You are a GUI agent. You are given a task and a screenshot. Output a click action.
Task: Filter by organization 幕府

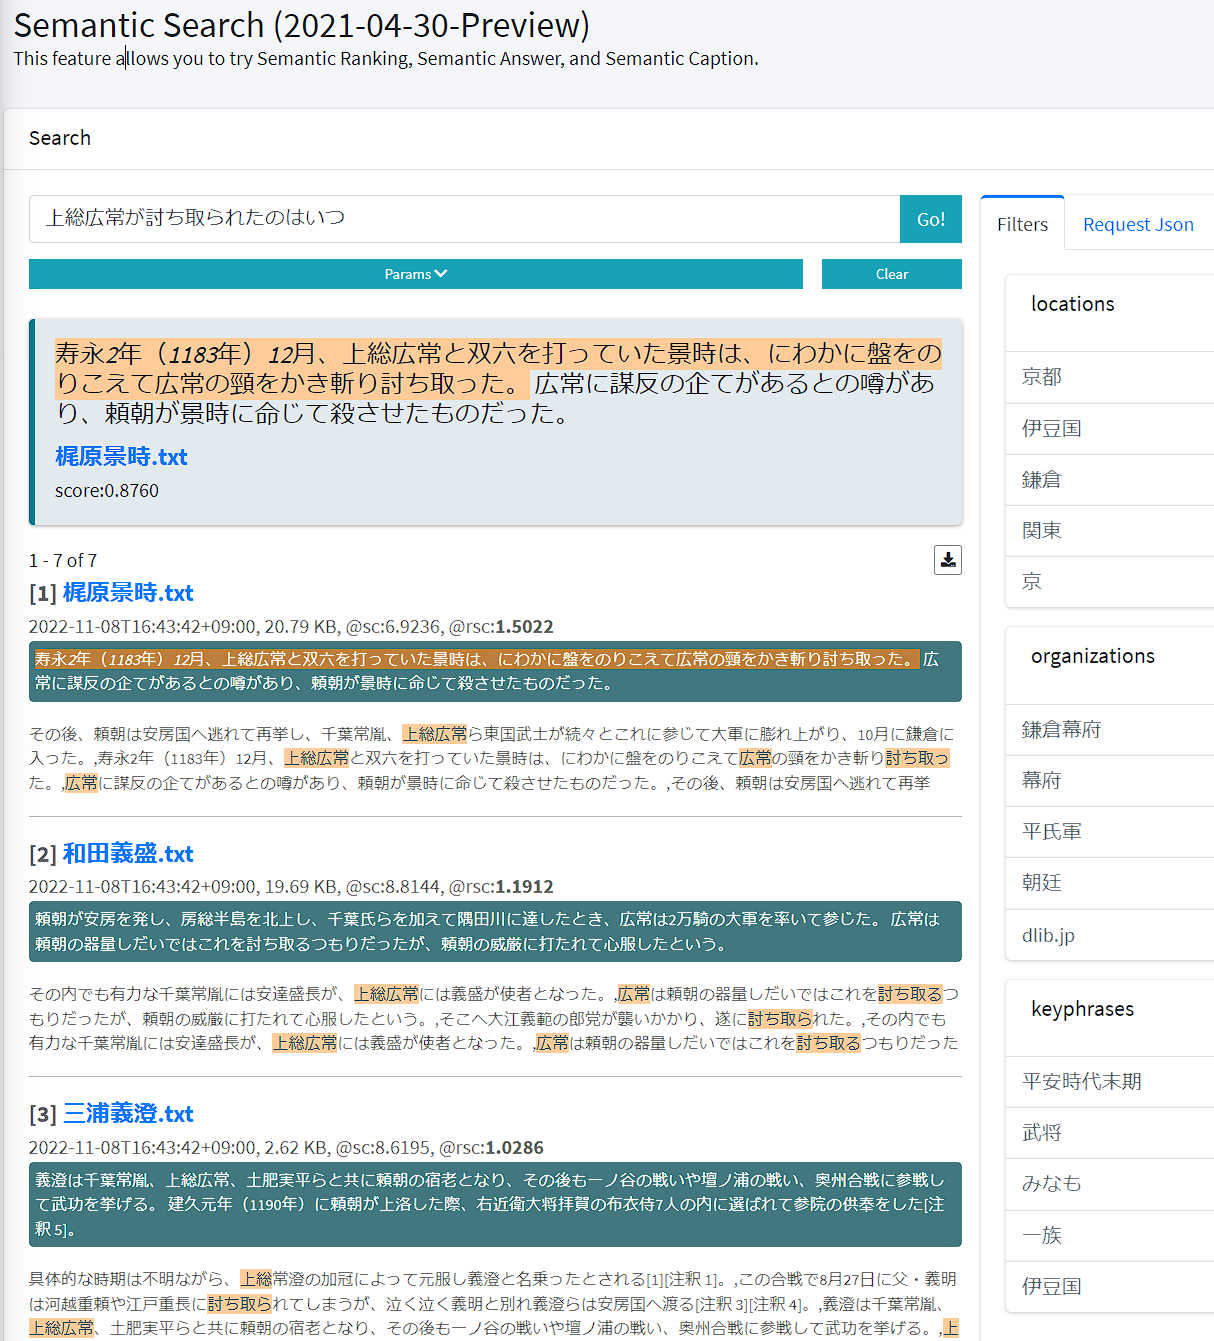click(1110, 781)
